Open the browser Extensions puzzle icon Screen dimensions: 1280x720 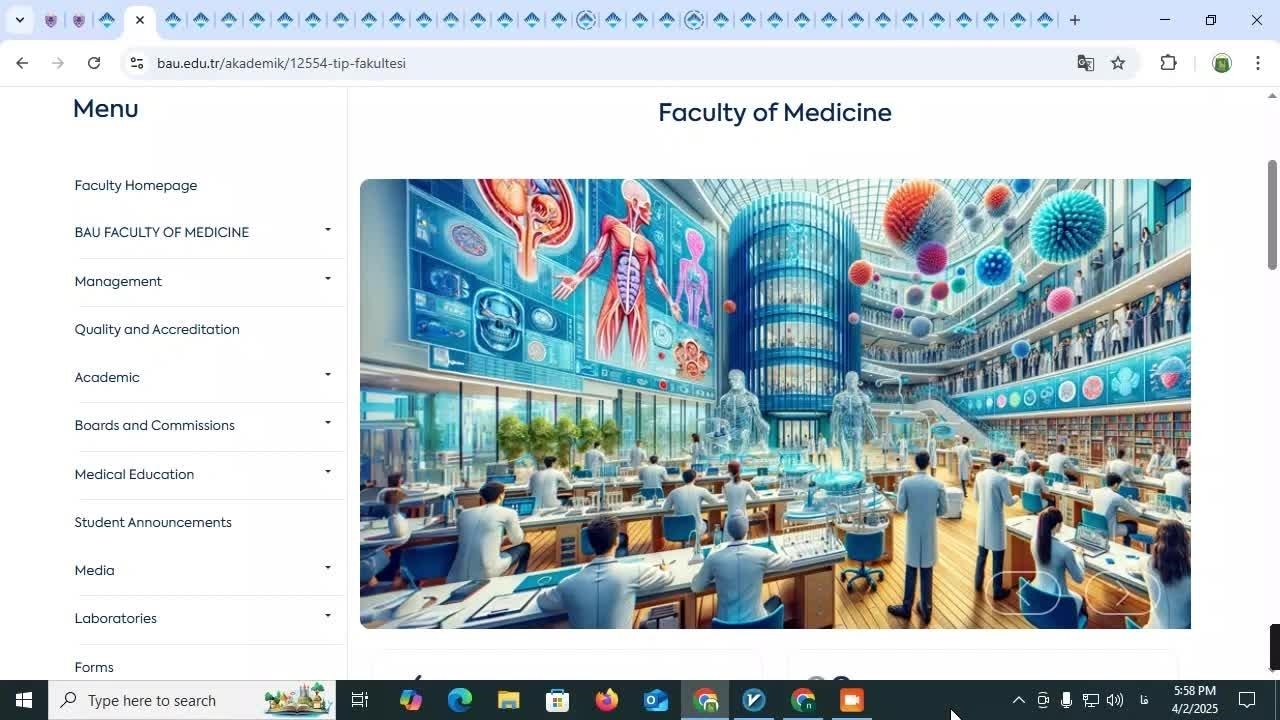tap(1168, 63)
